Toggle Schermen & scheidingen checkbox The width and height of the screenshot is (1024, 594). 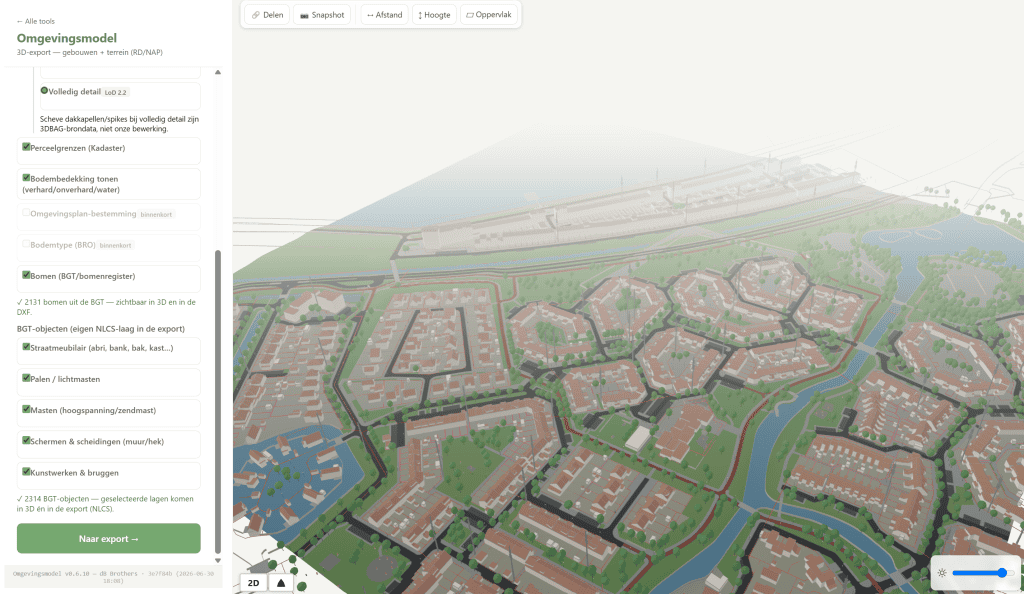click(26, 440)
